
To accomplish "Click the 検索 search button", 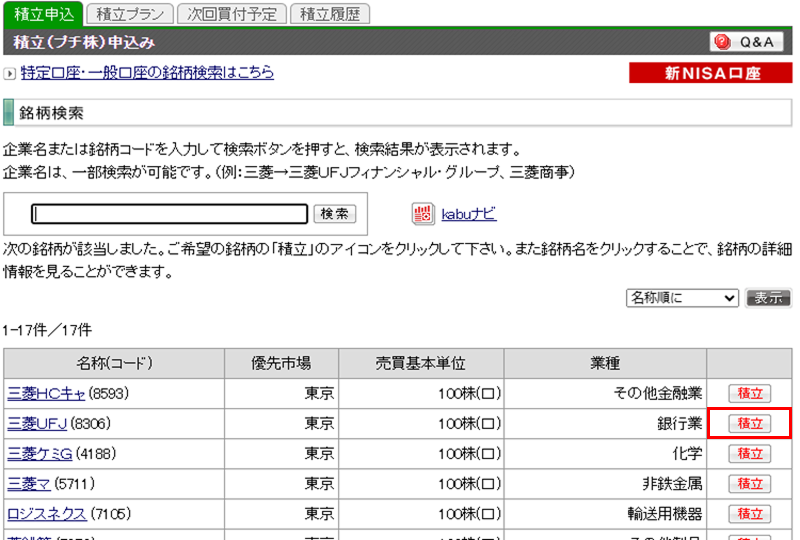I will pyautogui.click(x=334, y=214).
